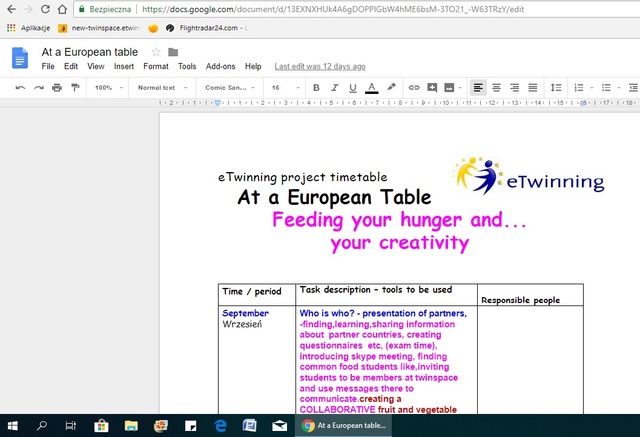Go back with browser back arrow

(11, 9)
